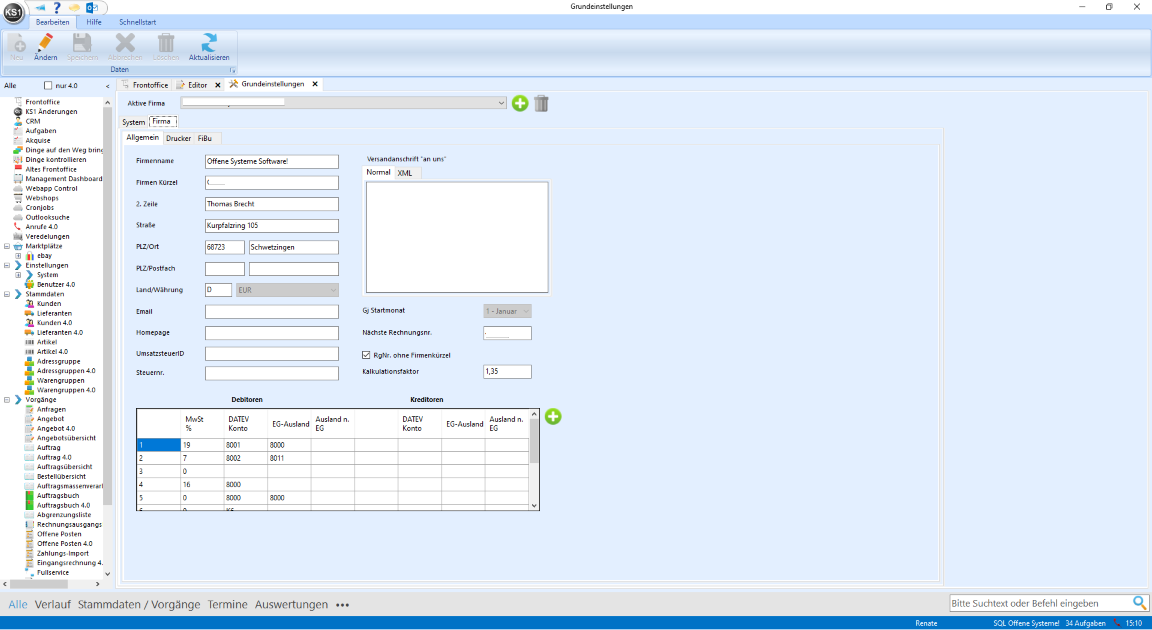Click 'Stammdaten / Vorgänge' in bottom navigation
Screen dimensions: 1152x630
(x=139, y=604)
